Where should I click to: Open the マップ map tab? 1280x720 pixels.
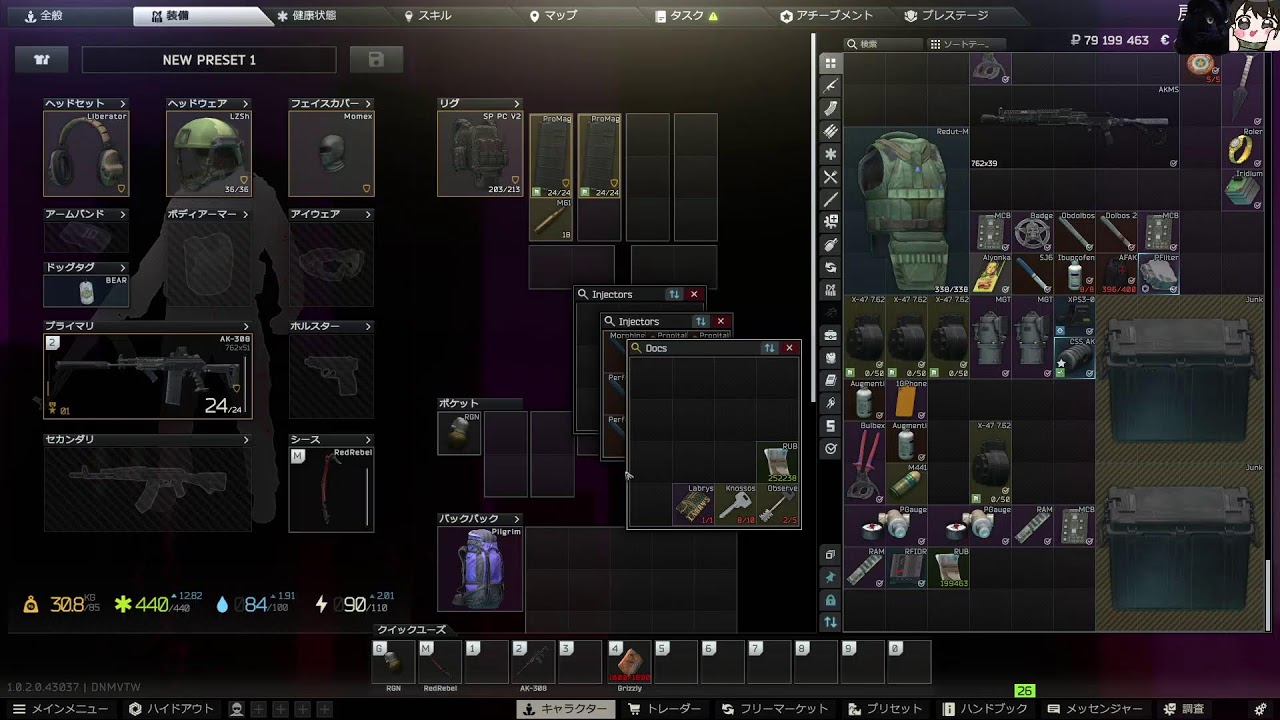(x=553, y=16)
